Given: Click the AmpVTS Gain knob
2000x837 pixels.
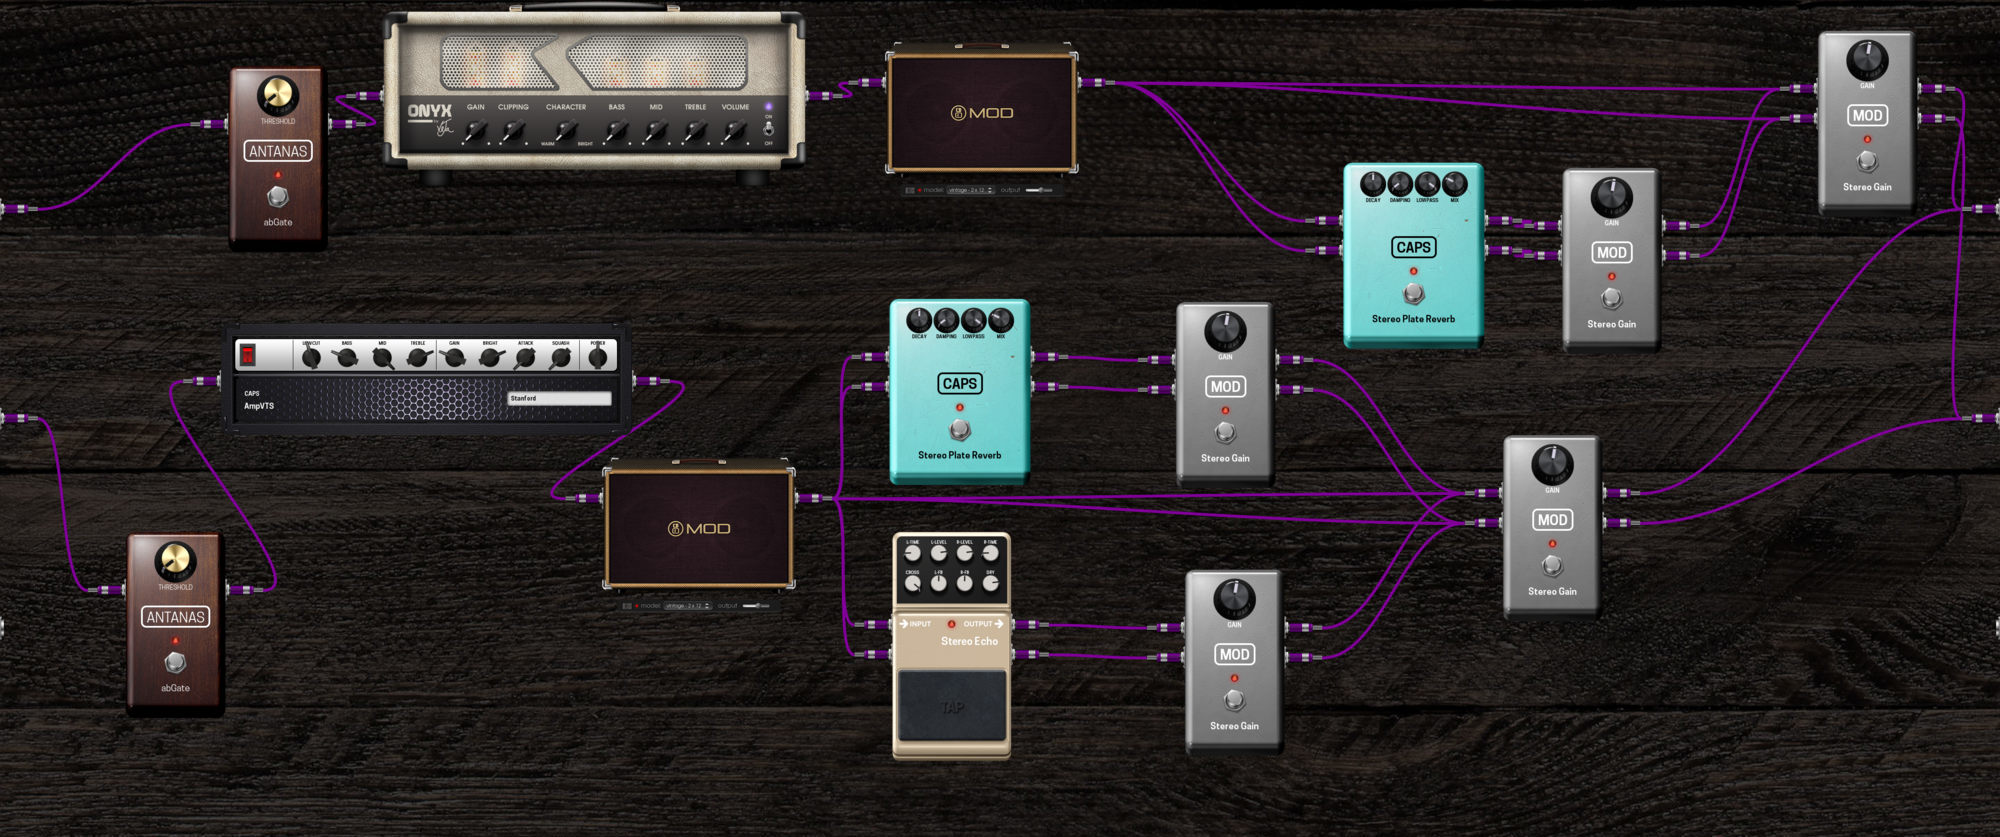Looking at the screenshot, I should pos(454,357).
